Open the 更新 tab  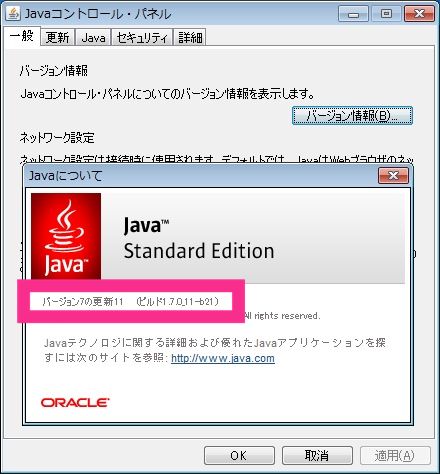[x=58, y=37]
